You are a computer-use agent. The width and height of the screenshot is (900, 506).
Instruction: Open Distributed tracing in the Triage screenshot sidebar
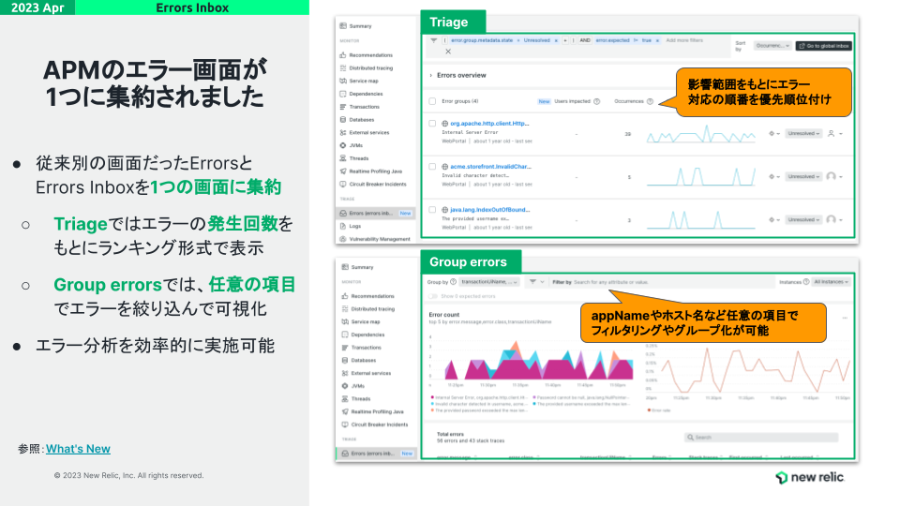[366, 68]
